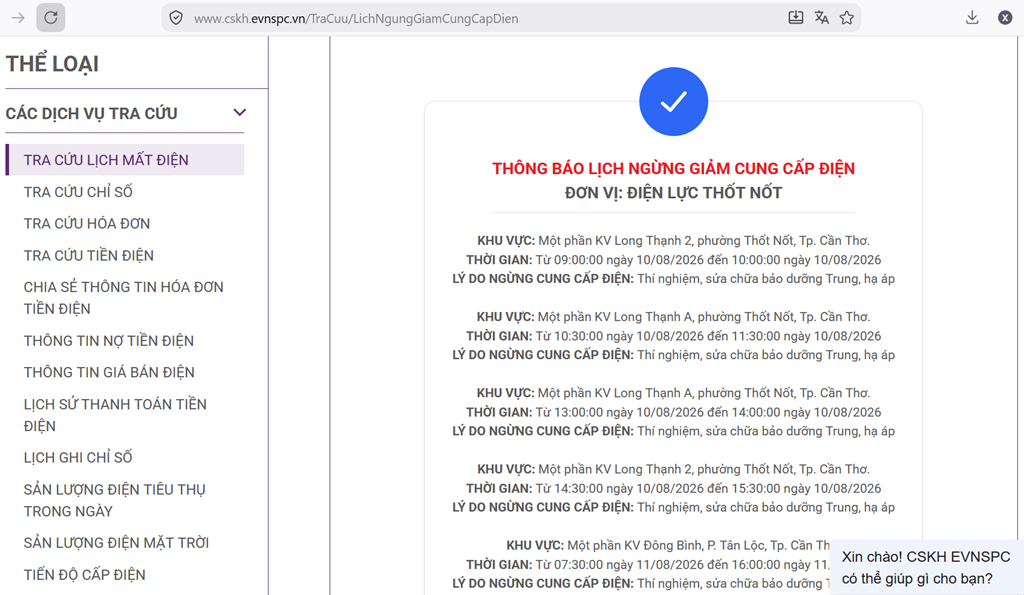The height and width of the screenshot is (595, 1024).
Task: Bookmark this page with the star icon
Action: pos(847,18)
